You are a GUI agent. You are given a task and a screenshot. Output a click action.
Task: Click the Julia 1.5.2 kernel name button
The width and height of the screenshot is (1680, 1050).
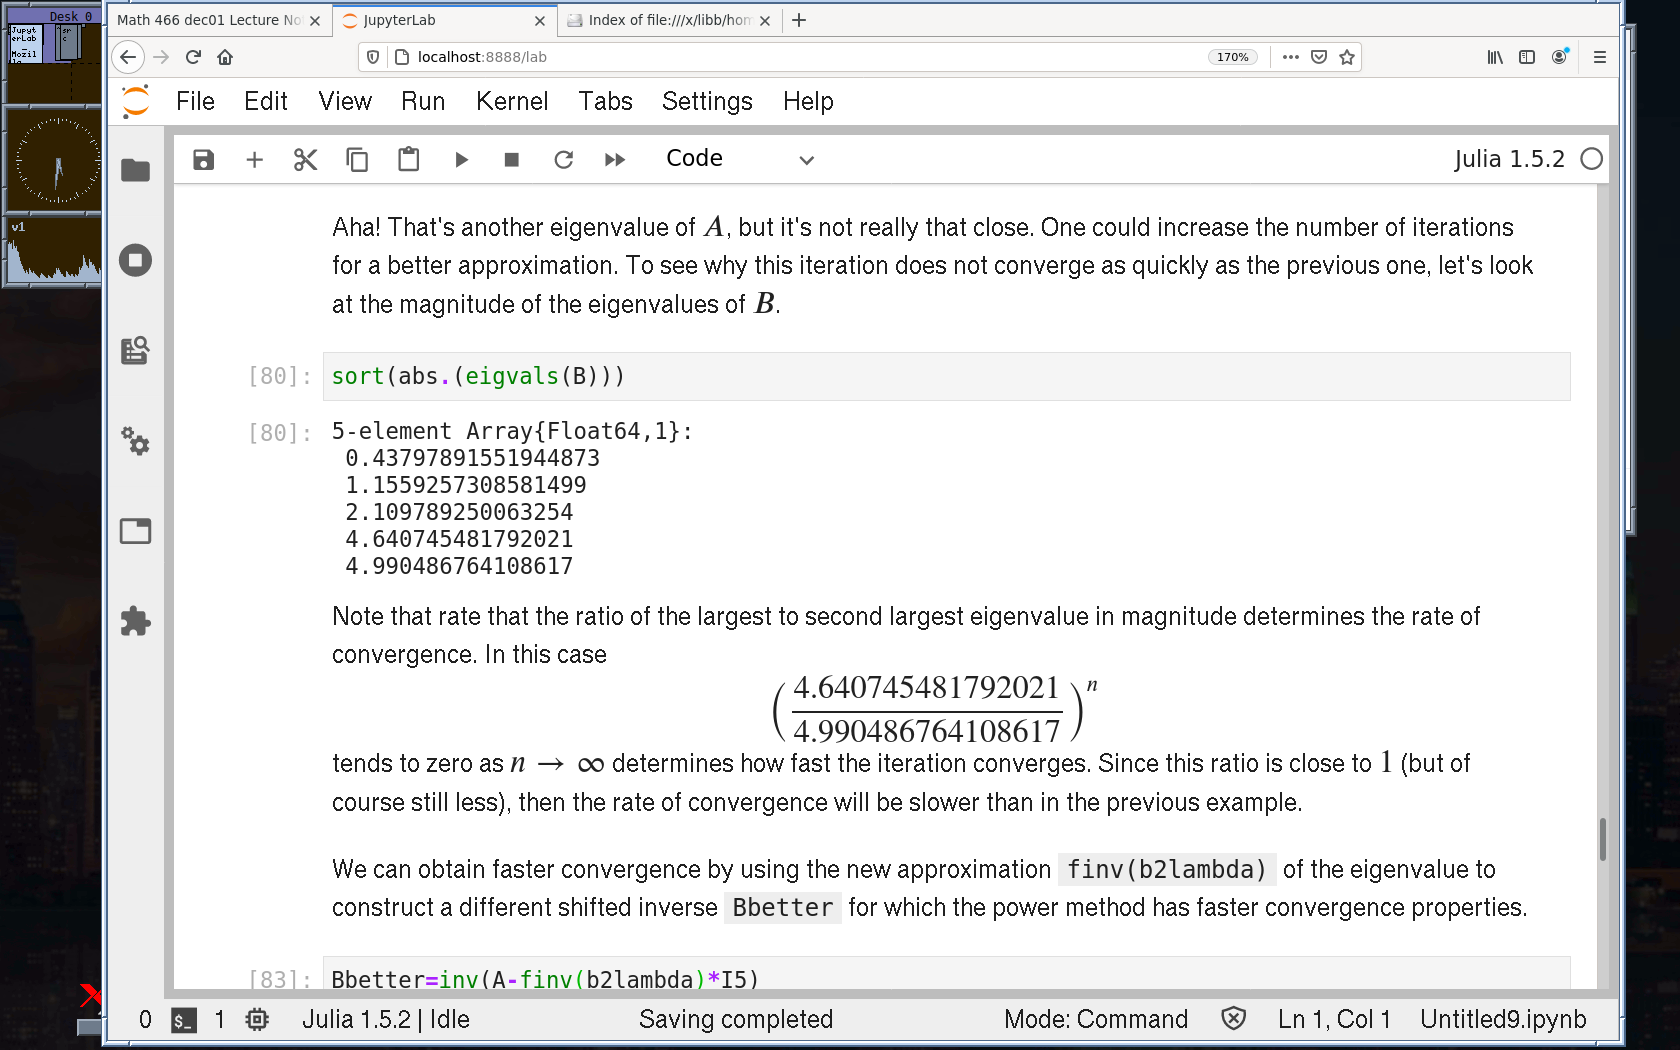pos(1508,159)
